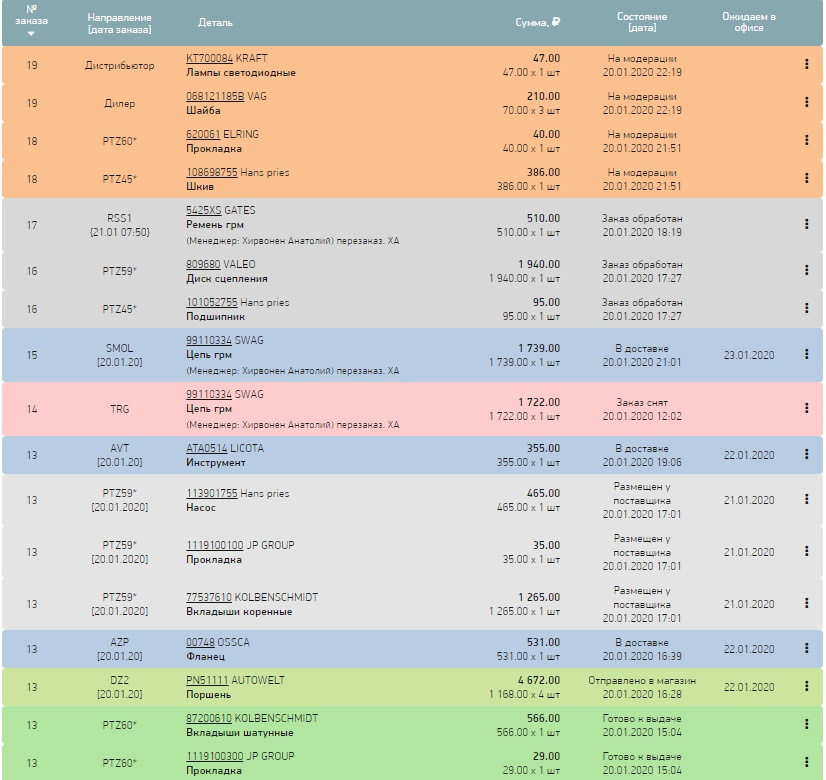Screen dimensions: 826x780
Task: Open part number link 1119100300
Action: pos(214,756)
